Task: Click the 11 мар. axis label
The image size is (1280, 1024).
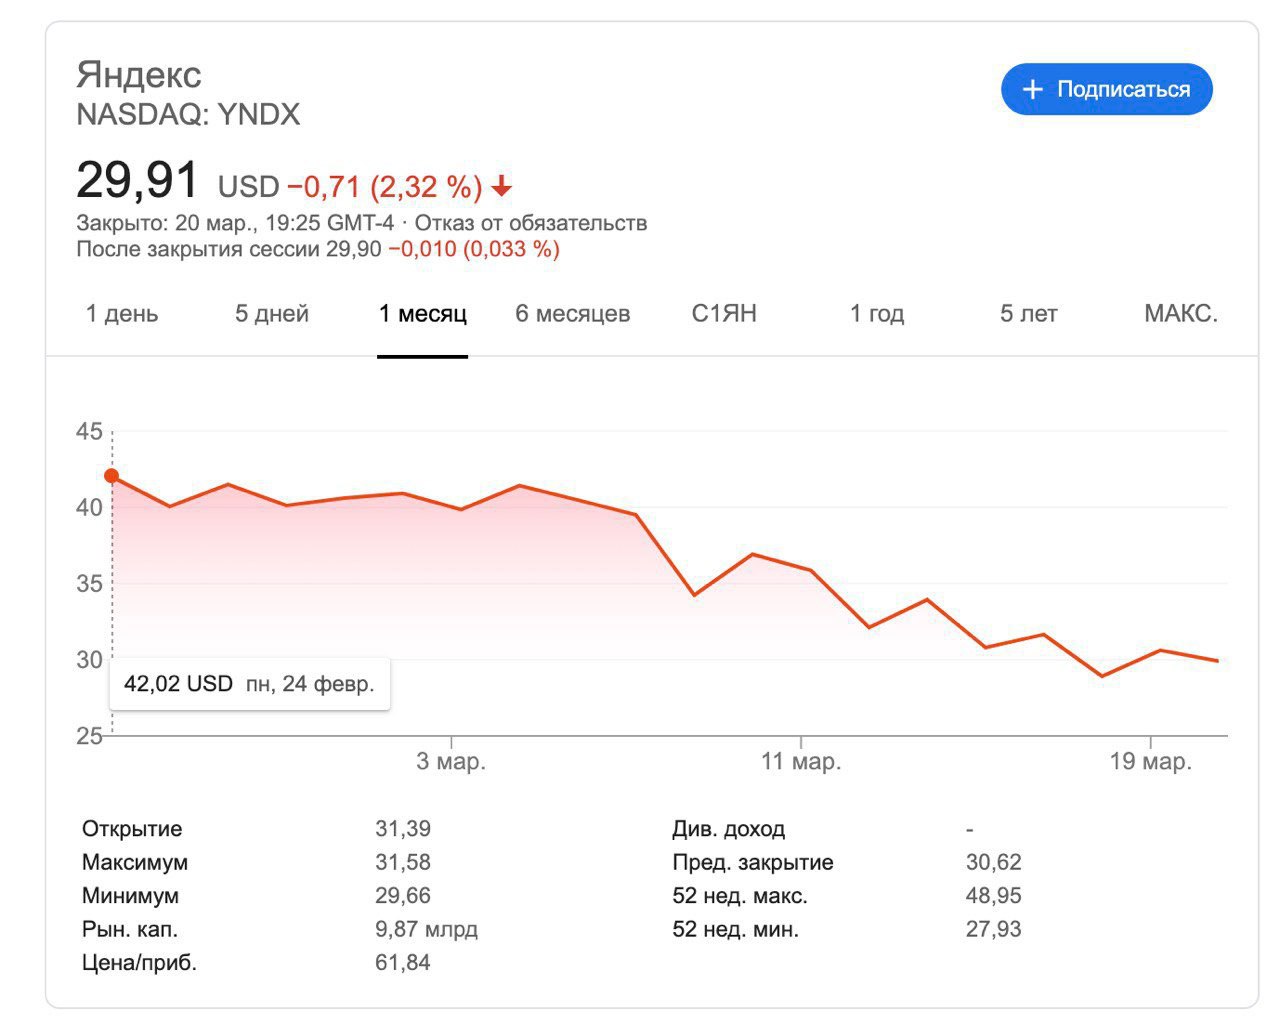Action: (801, 762)
